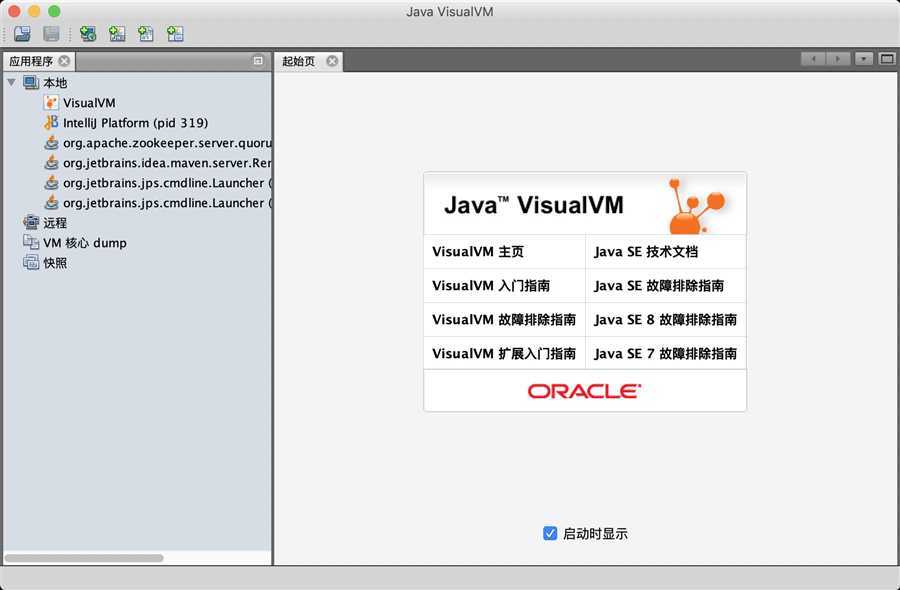
Task: Click the Add JMX Connection toolbar icon
Action: (x=117, y=34)
